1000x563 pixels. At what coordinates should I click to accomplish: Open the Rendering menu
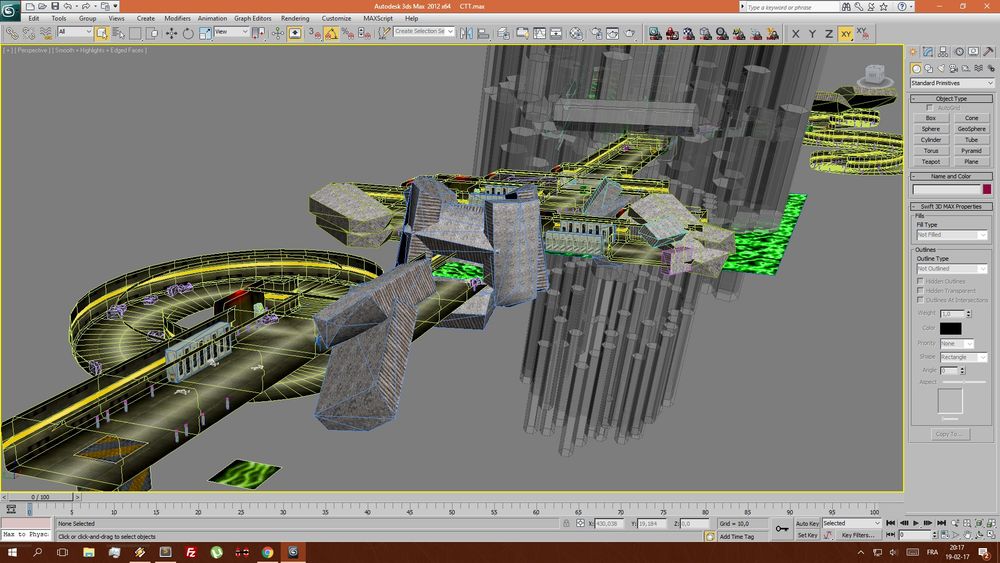pyautogui.click(x=295, y=18)
